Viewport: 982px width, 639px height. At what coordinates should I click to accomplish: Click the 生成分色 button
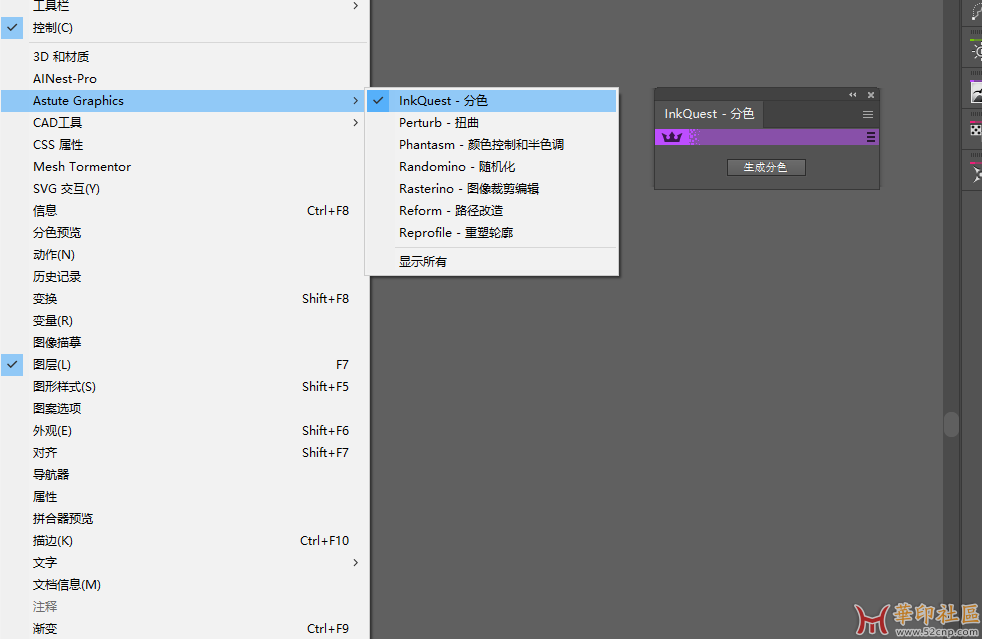coord(766,167)
